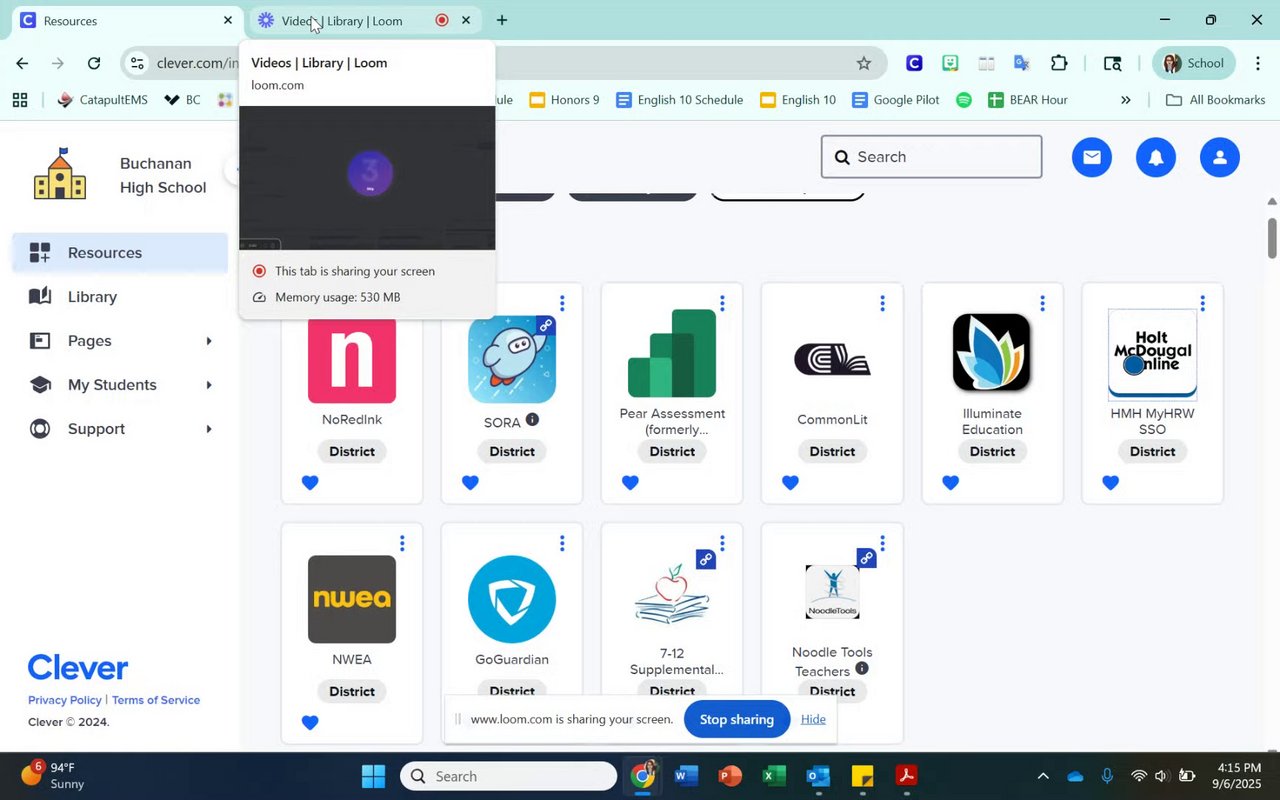Toggle favorite heart on CommonLit

pos(790,483)
